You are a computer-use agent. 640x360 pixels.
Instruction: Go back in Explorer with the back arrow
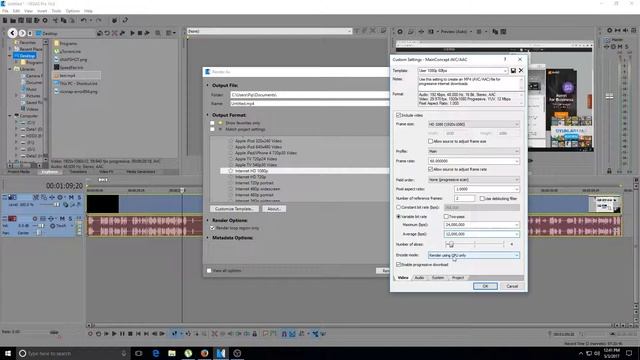tap(12, 33)
